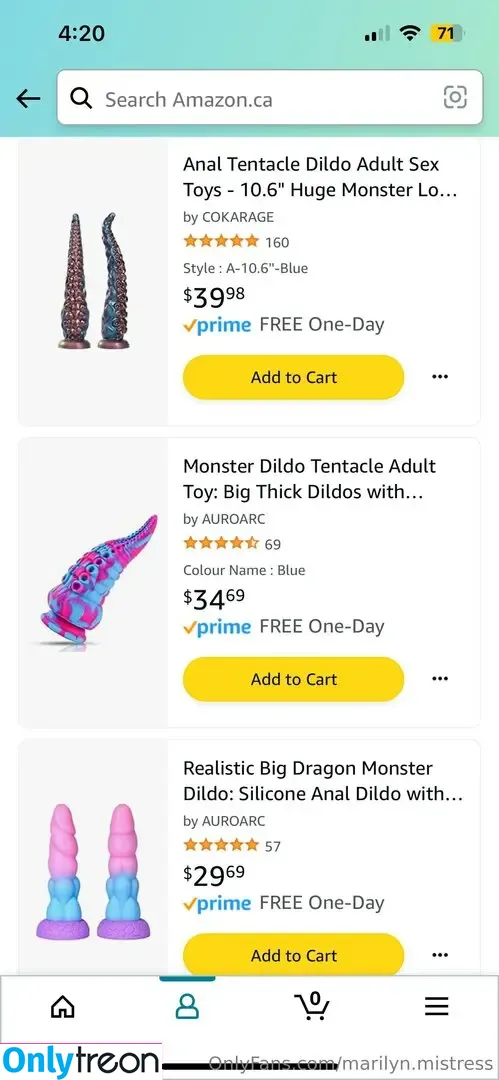Open the Realistic Big Dragon product title
Viewport: 499px width, 1080px height.
[x=323, y=780]
